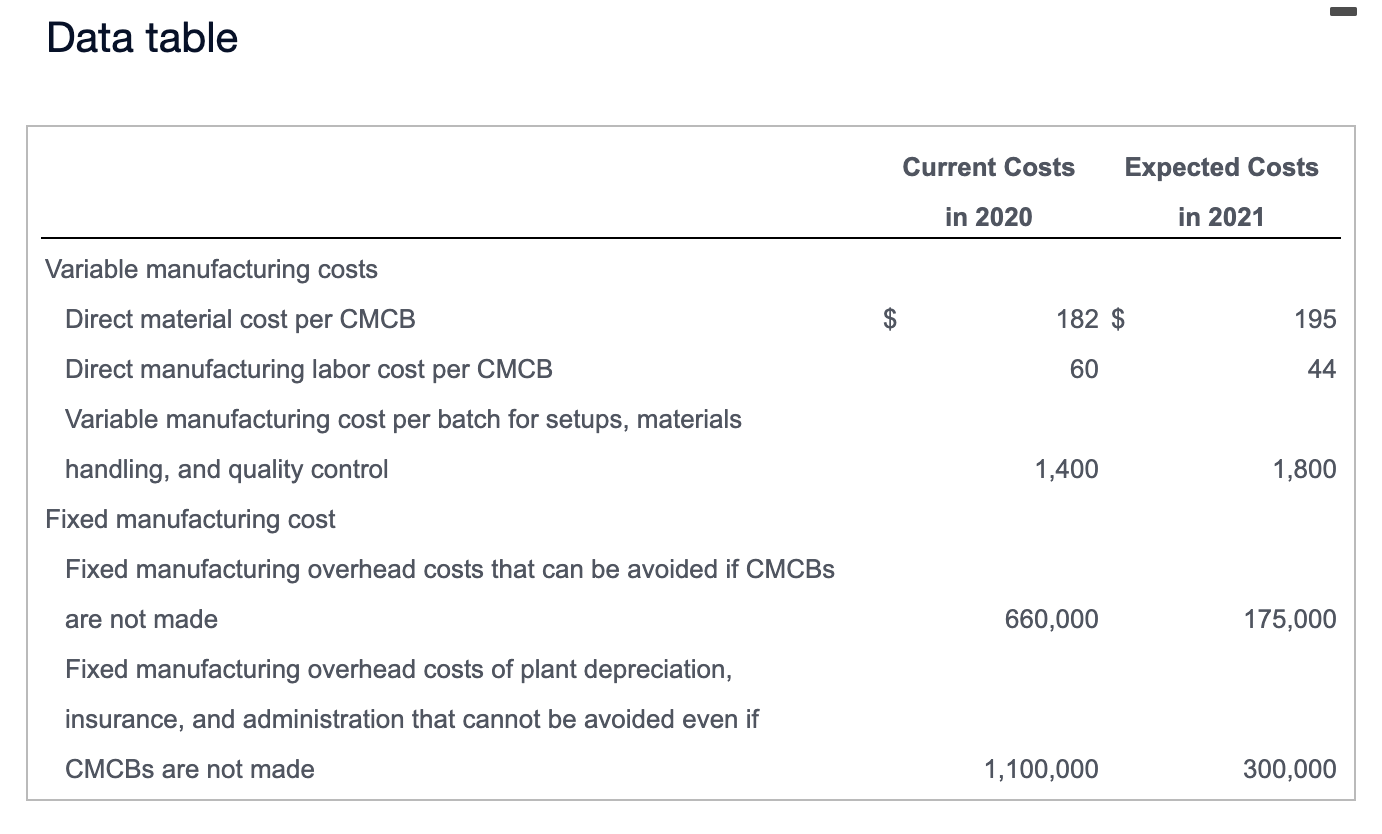The image size is (1382, 834).
Task: Click the plant depreciation and insurance row label
Action: pos(399,669)
